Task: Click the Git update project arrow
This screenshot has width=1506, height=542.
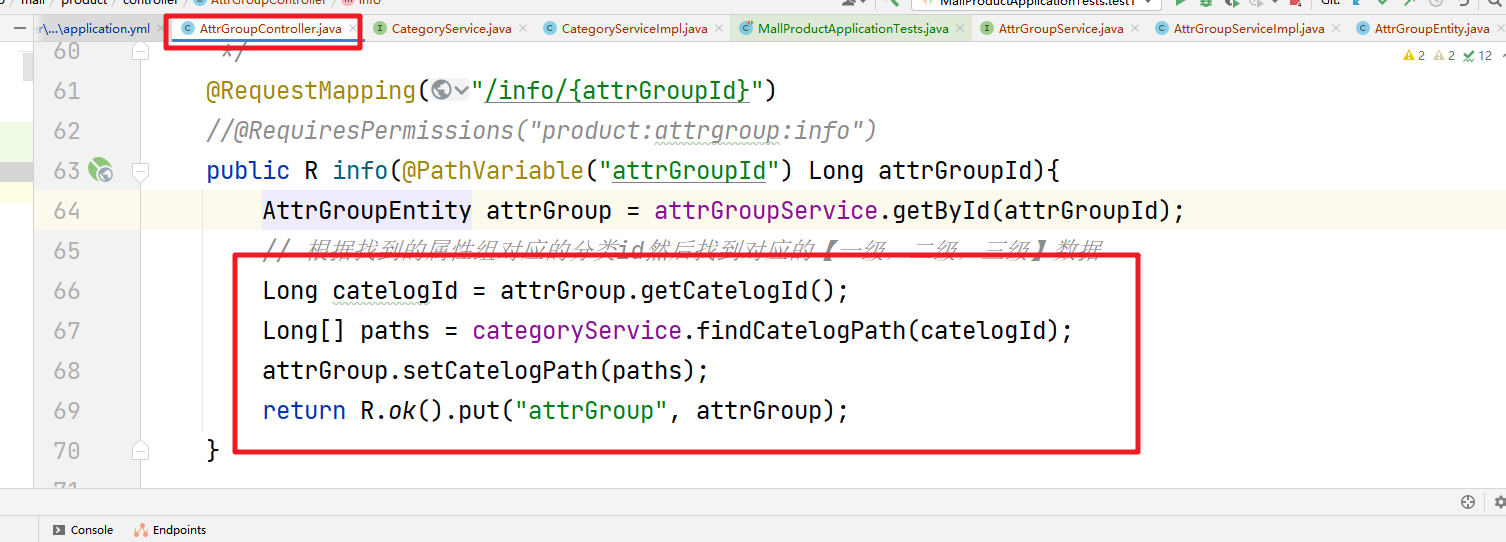Action: pyautogui.click(x=1357, y=3)
